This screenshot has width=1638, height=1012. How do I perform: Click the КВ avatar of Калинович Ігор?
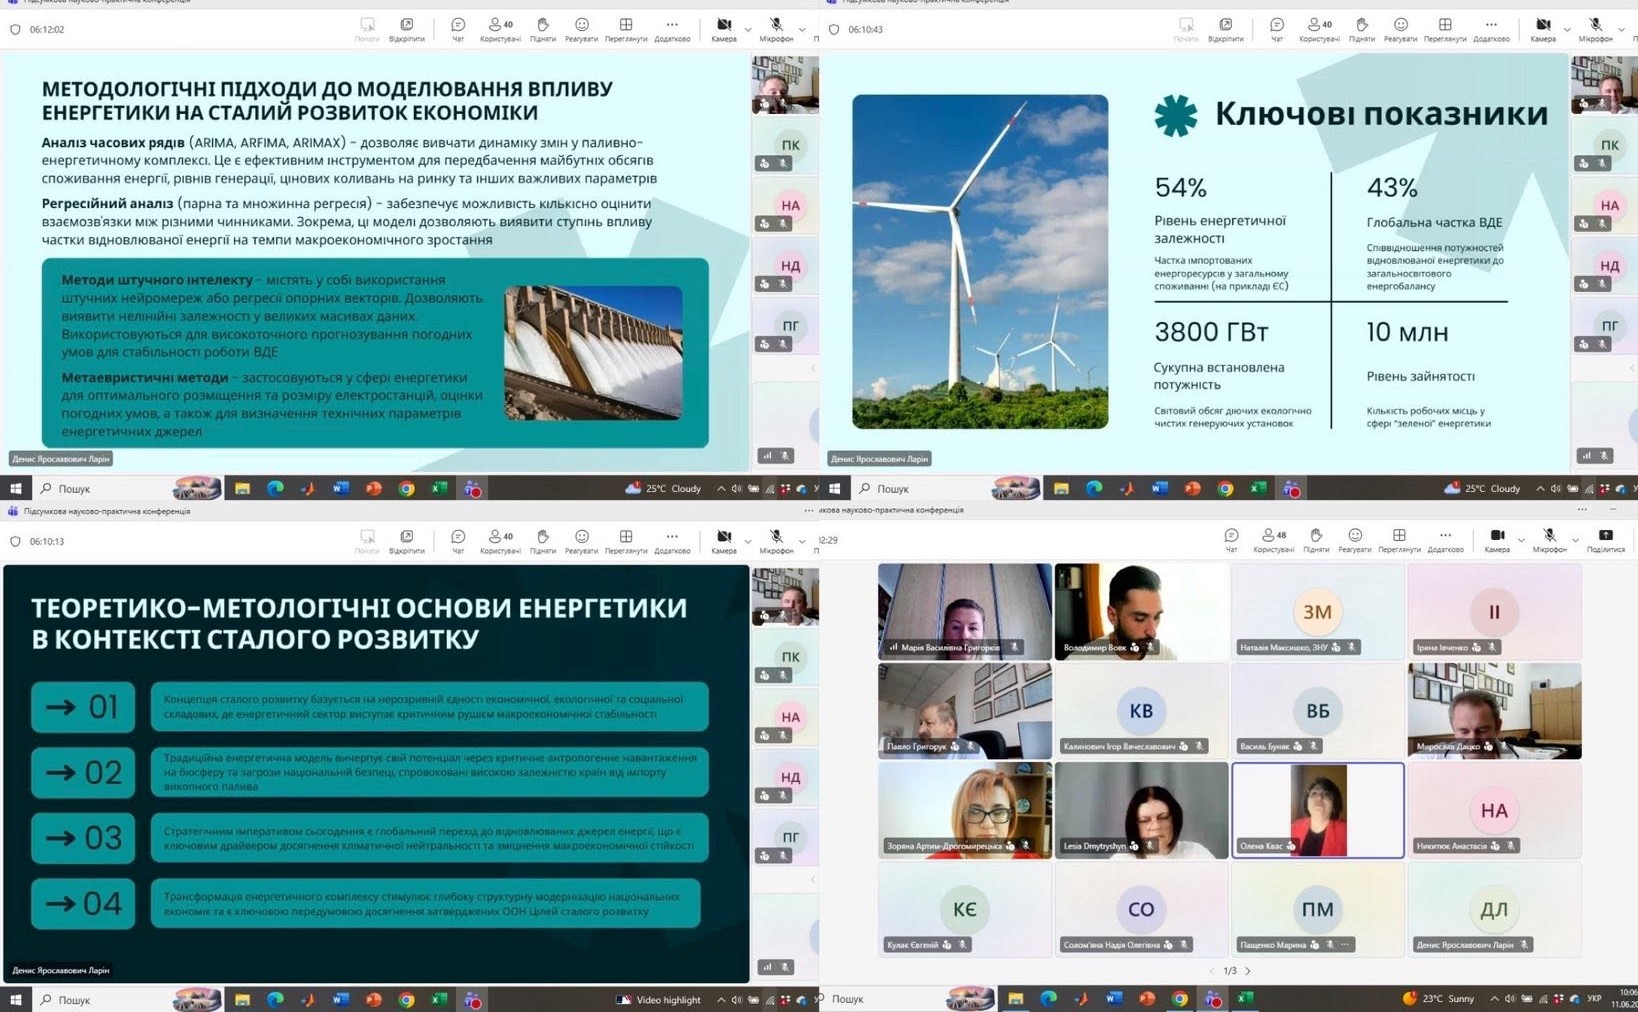(x=1141, y=710)
